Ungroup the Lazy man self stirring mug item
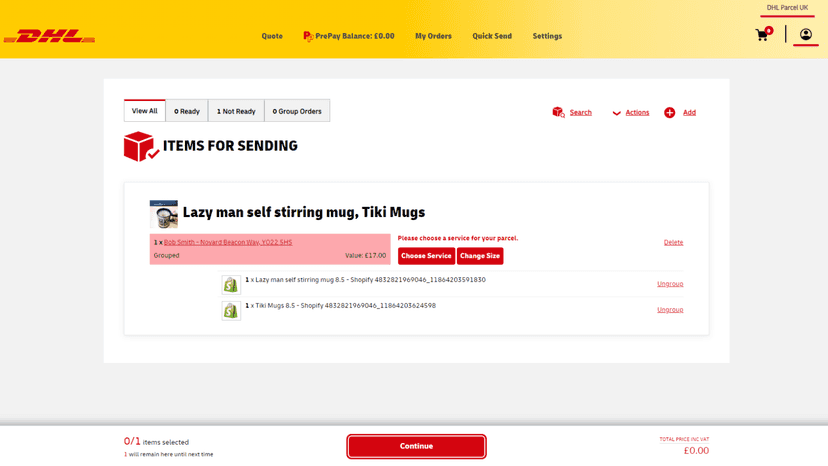The height and width of the screenshot is (466, 828). tap(670, 284)
